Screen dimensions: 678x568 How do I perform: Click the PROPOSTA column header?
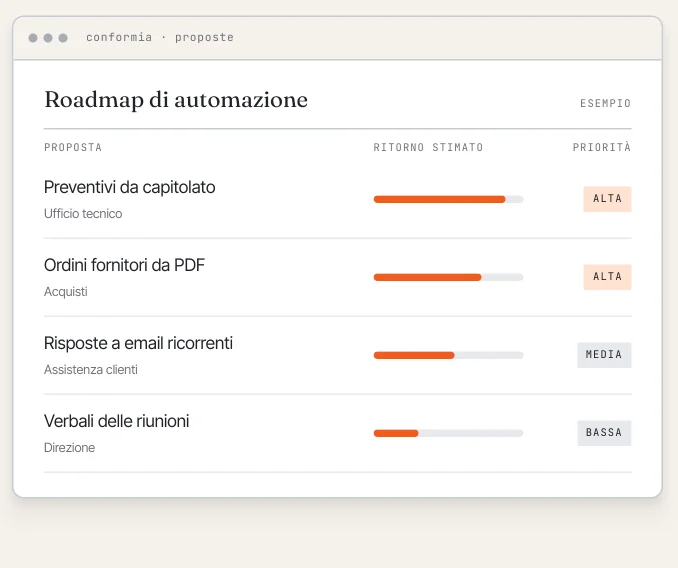pyautogui.click(x=73, y=147)
